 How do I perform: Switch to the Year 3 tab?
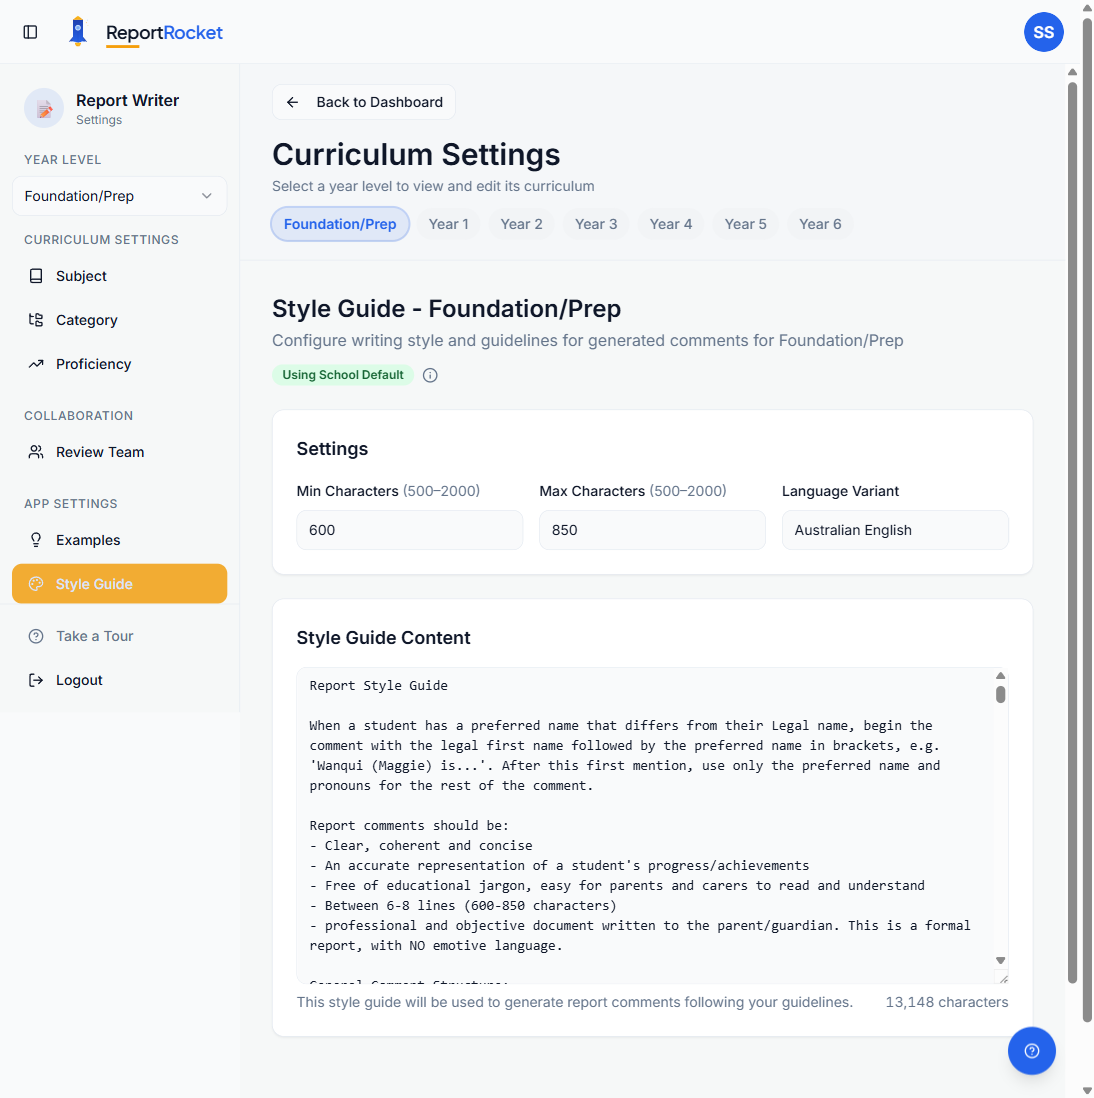[x=595, y=224]
